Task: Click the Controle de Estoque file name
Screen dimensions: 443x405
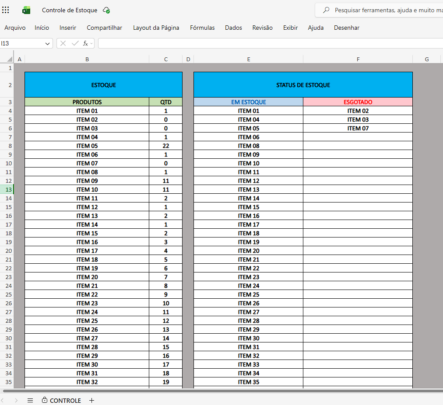Action: (x=69, y=10)
